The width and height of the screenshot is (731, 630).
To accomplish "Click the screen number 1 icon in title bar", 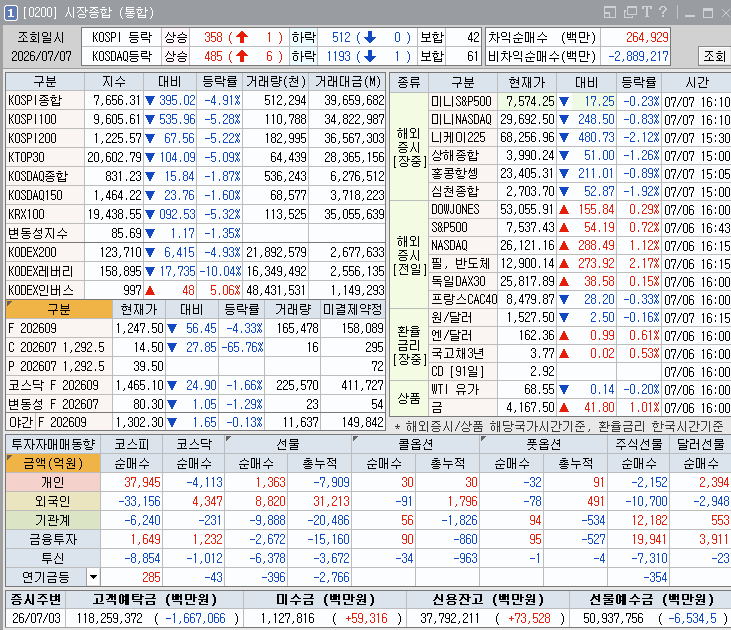I will [x=11, y=13].
